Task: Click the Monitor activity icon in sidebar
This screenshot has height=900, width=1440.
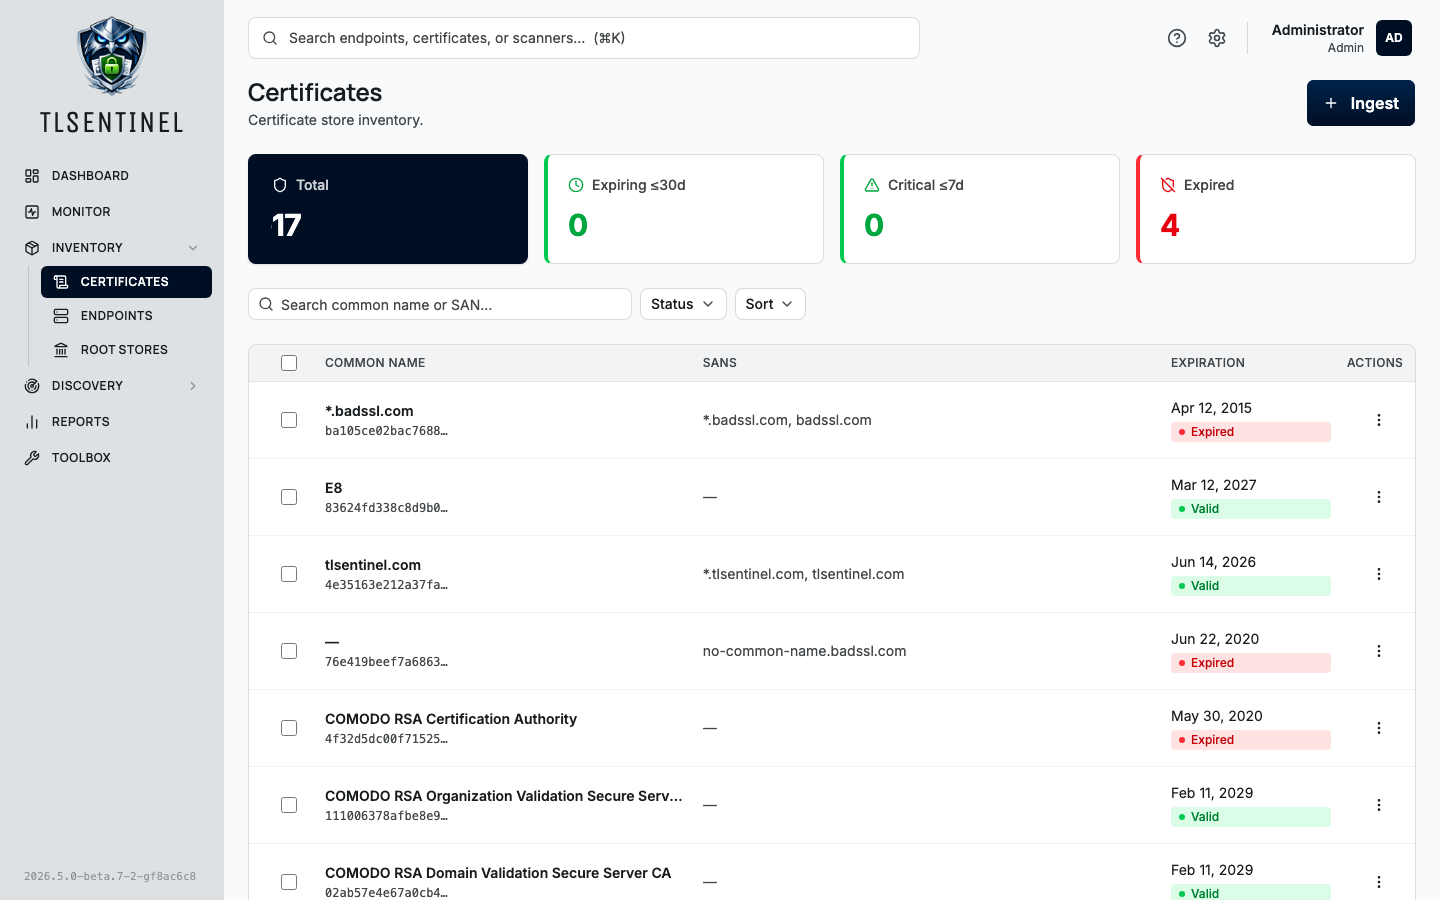Action: coord(32,212)
